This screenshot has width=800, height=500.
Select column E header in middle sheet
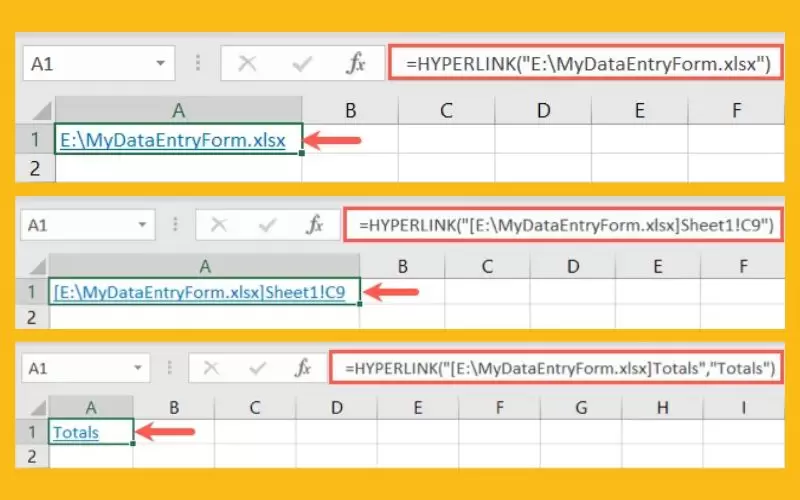(658, 266)
